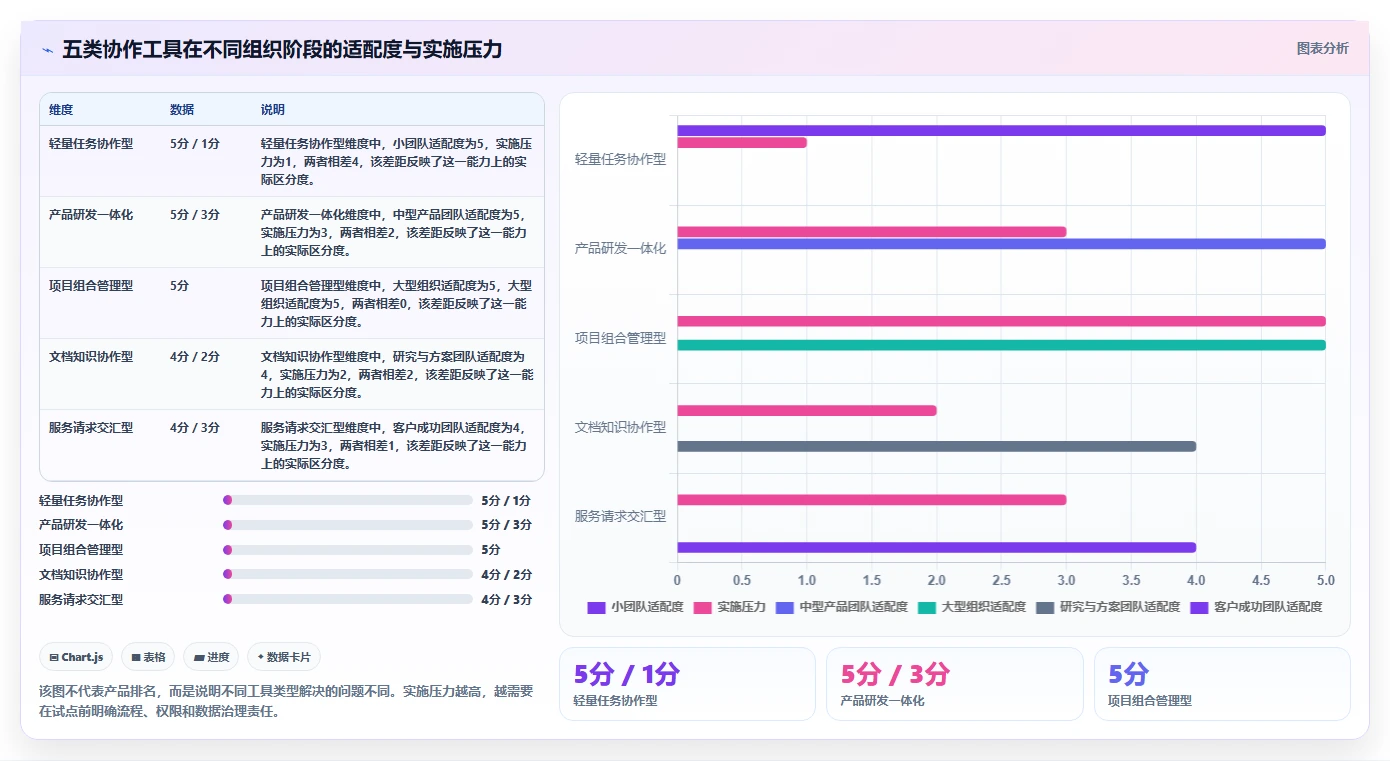Click the page title 五类协作工具在不同组织阶段
This screenshot has width=1390, height=761.
pos(282,50)
